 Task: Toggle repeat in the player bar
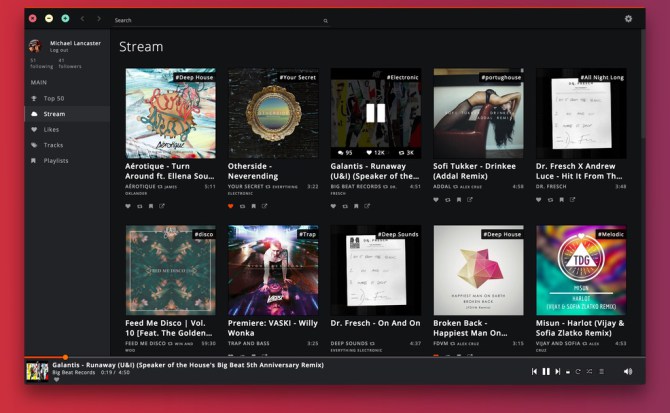pos(578,372)
